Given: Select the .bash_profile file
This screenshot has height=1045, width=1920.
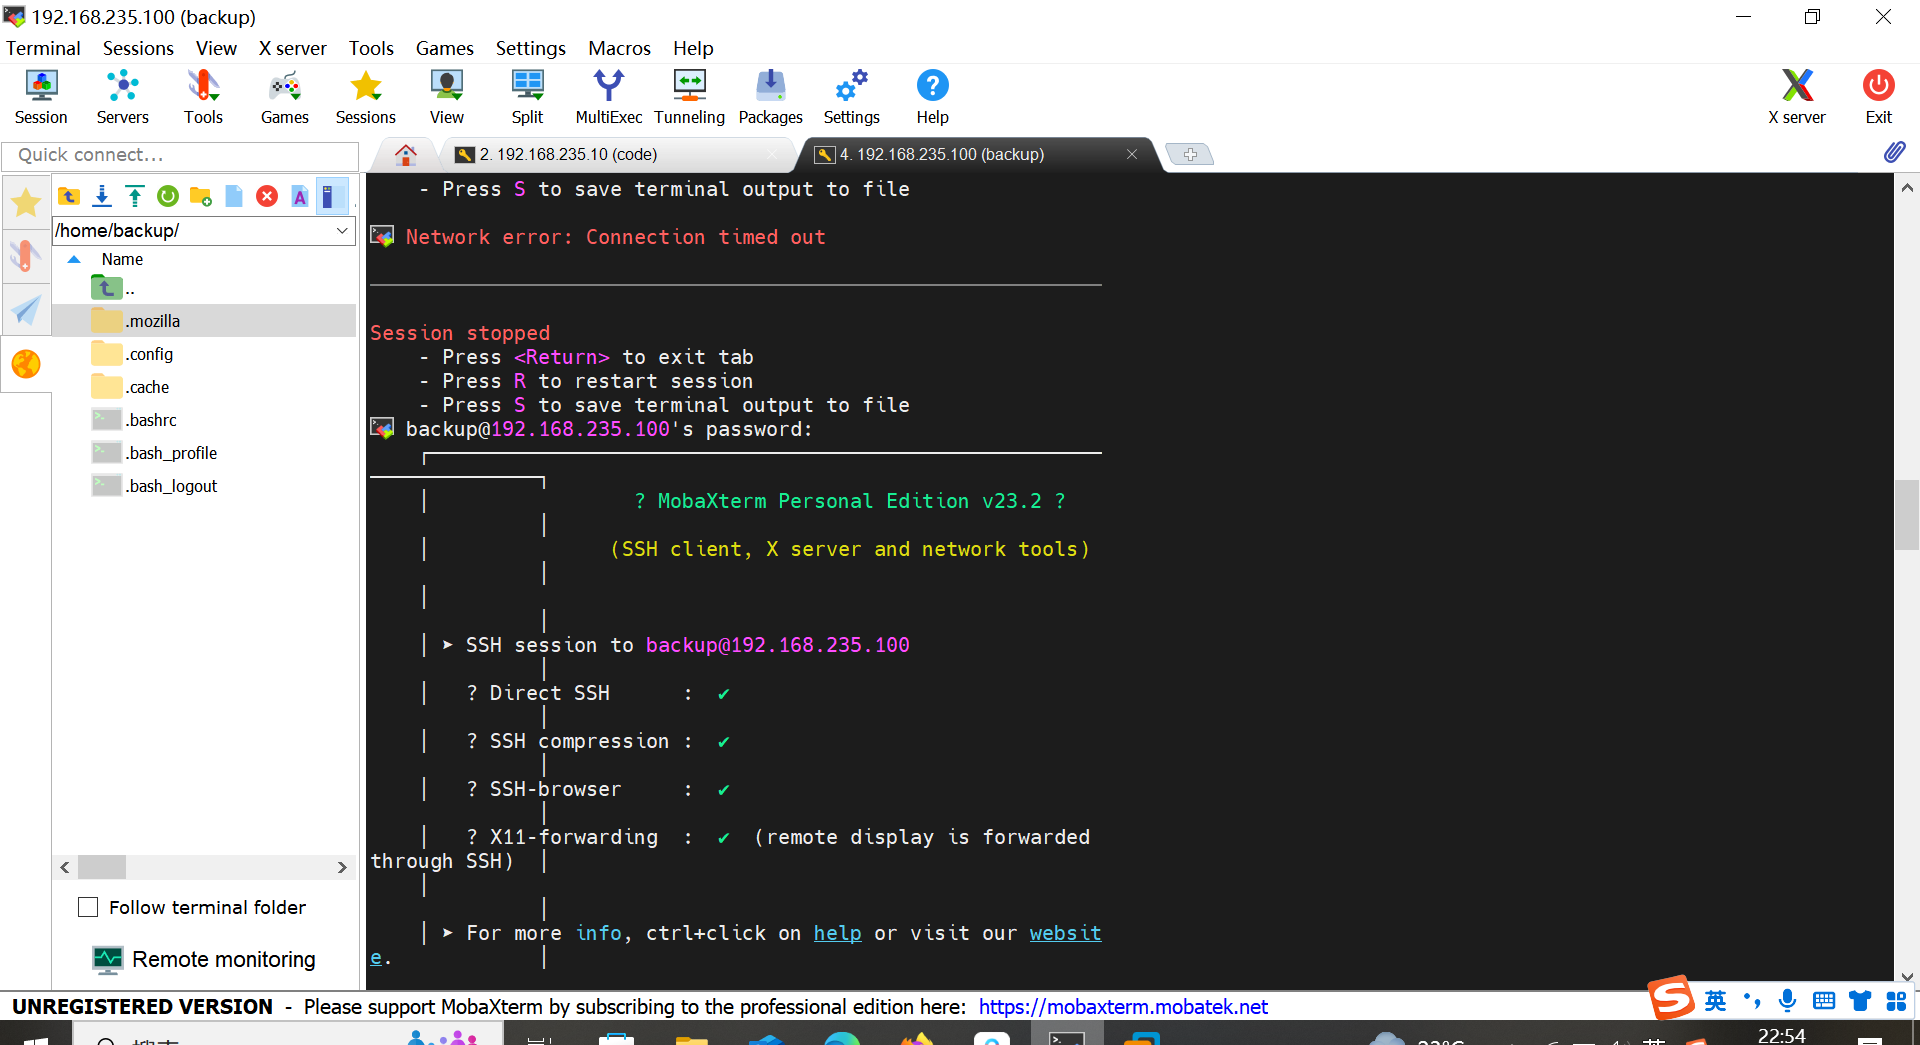Looking at the screenshot, I should coord(204,453).
